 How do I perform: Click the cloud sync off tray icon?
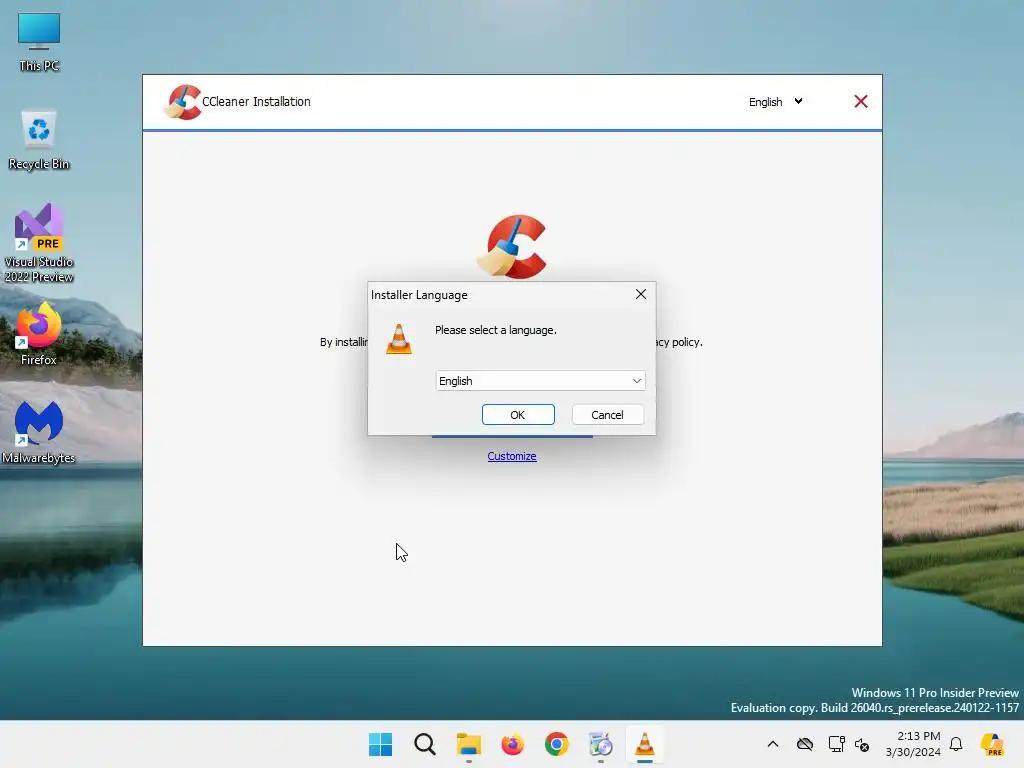[805, 744]
